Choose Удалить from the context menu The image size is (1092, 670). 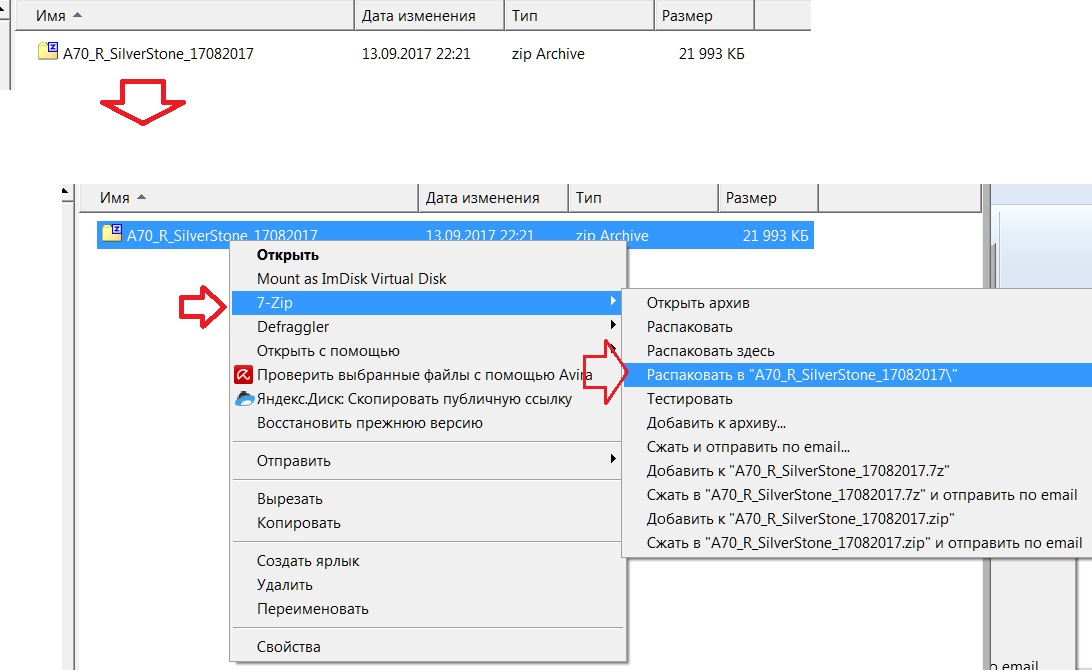click(285, 584)
